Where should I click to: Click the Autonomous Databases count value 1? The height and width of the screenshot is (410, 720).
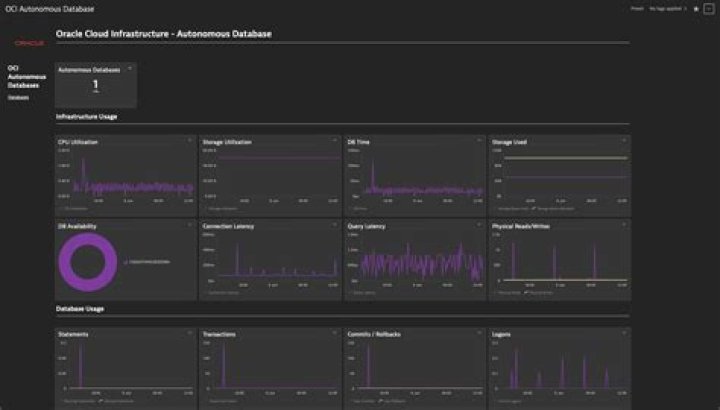96,84
